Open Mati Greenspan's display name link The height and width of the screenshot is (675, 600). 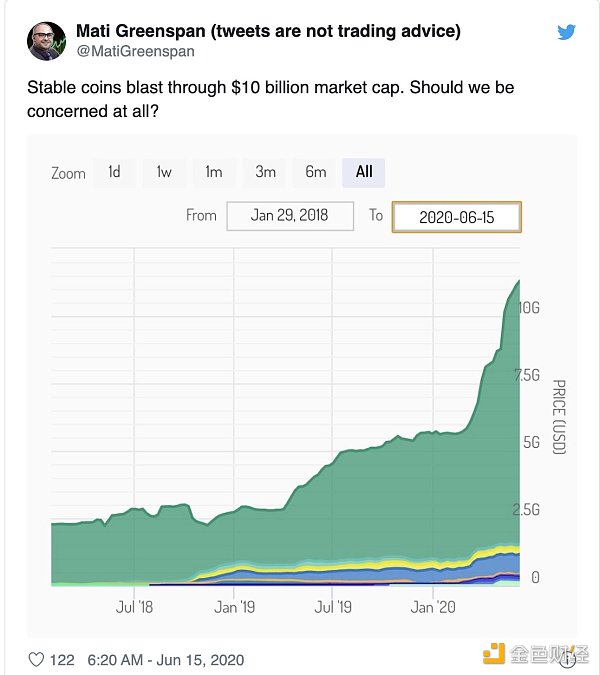268,31
